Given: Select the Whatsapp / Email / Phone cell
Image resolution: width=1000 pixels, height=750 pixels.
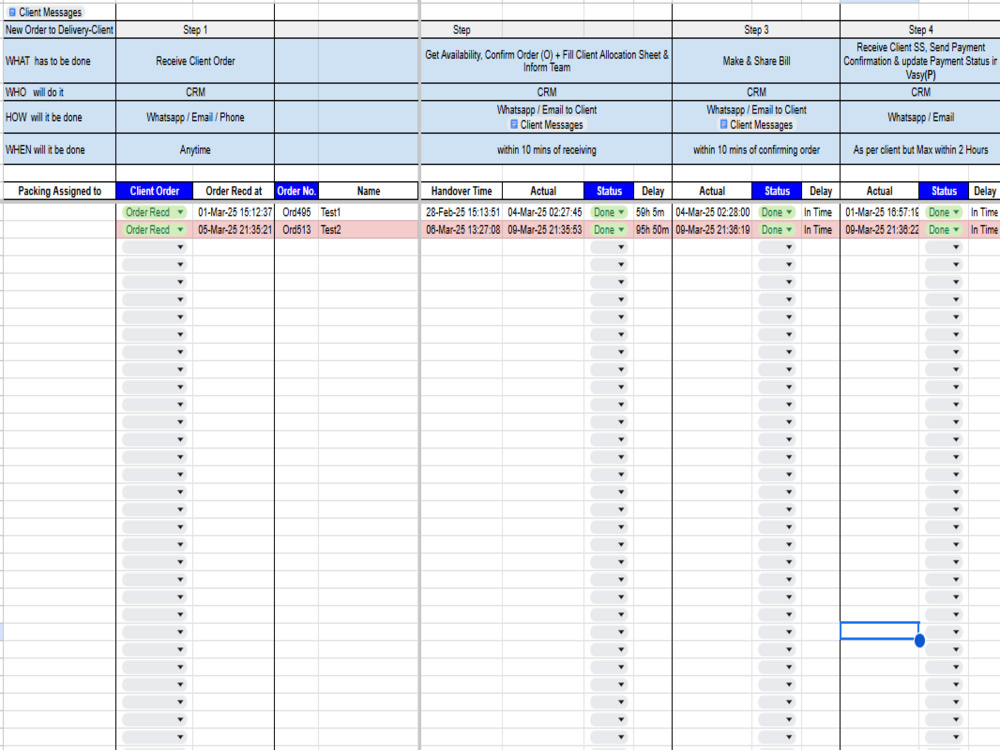Looking at the screenshot, I should pyautogui.click(x=195, y=117).
